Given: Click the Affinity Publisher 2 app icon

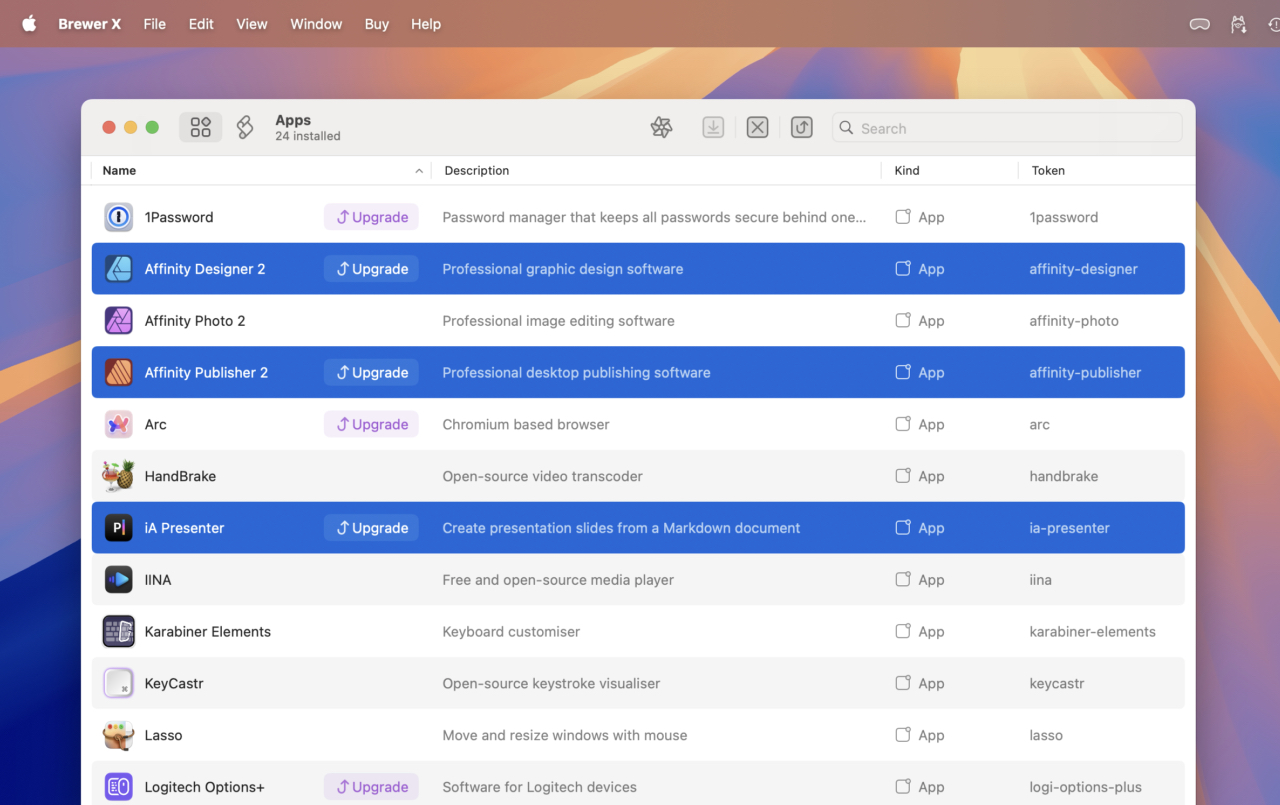Looking at the screenshot, I should pos(119,372).
